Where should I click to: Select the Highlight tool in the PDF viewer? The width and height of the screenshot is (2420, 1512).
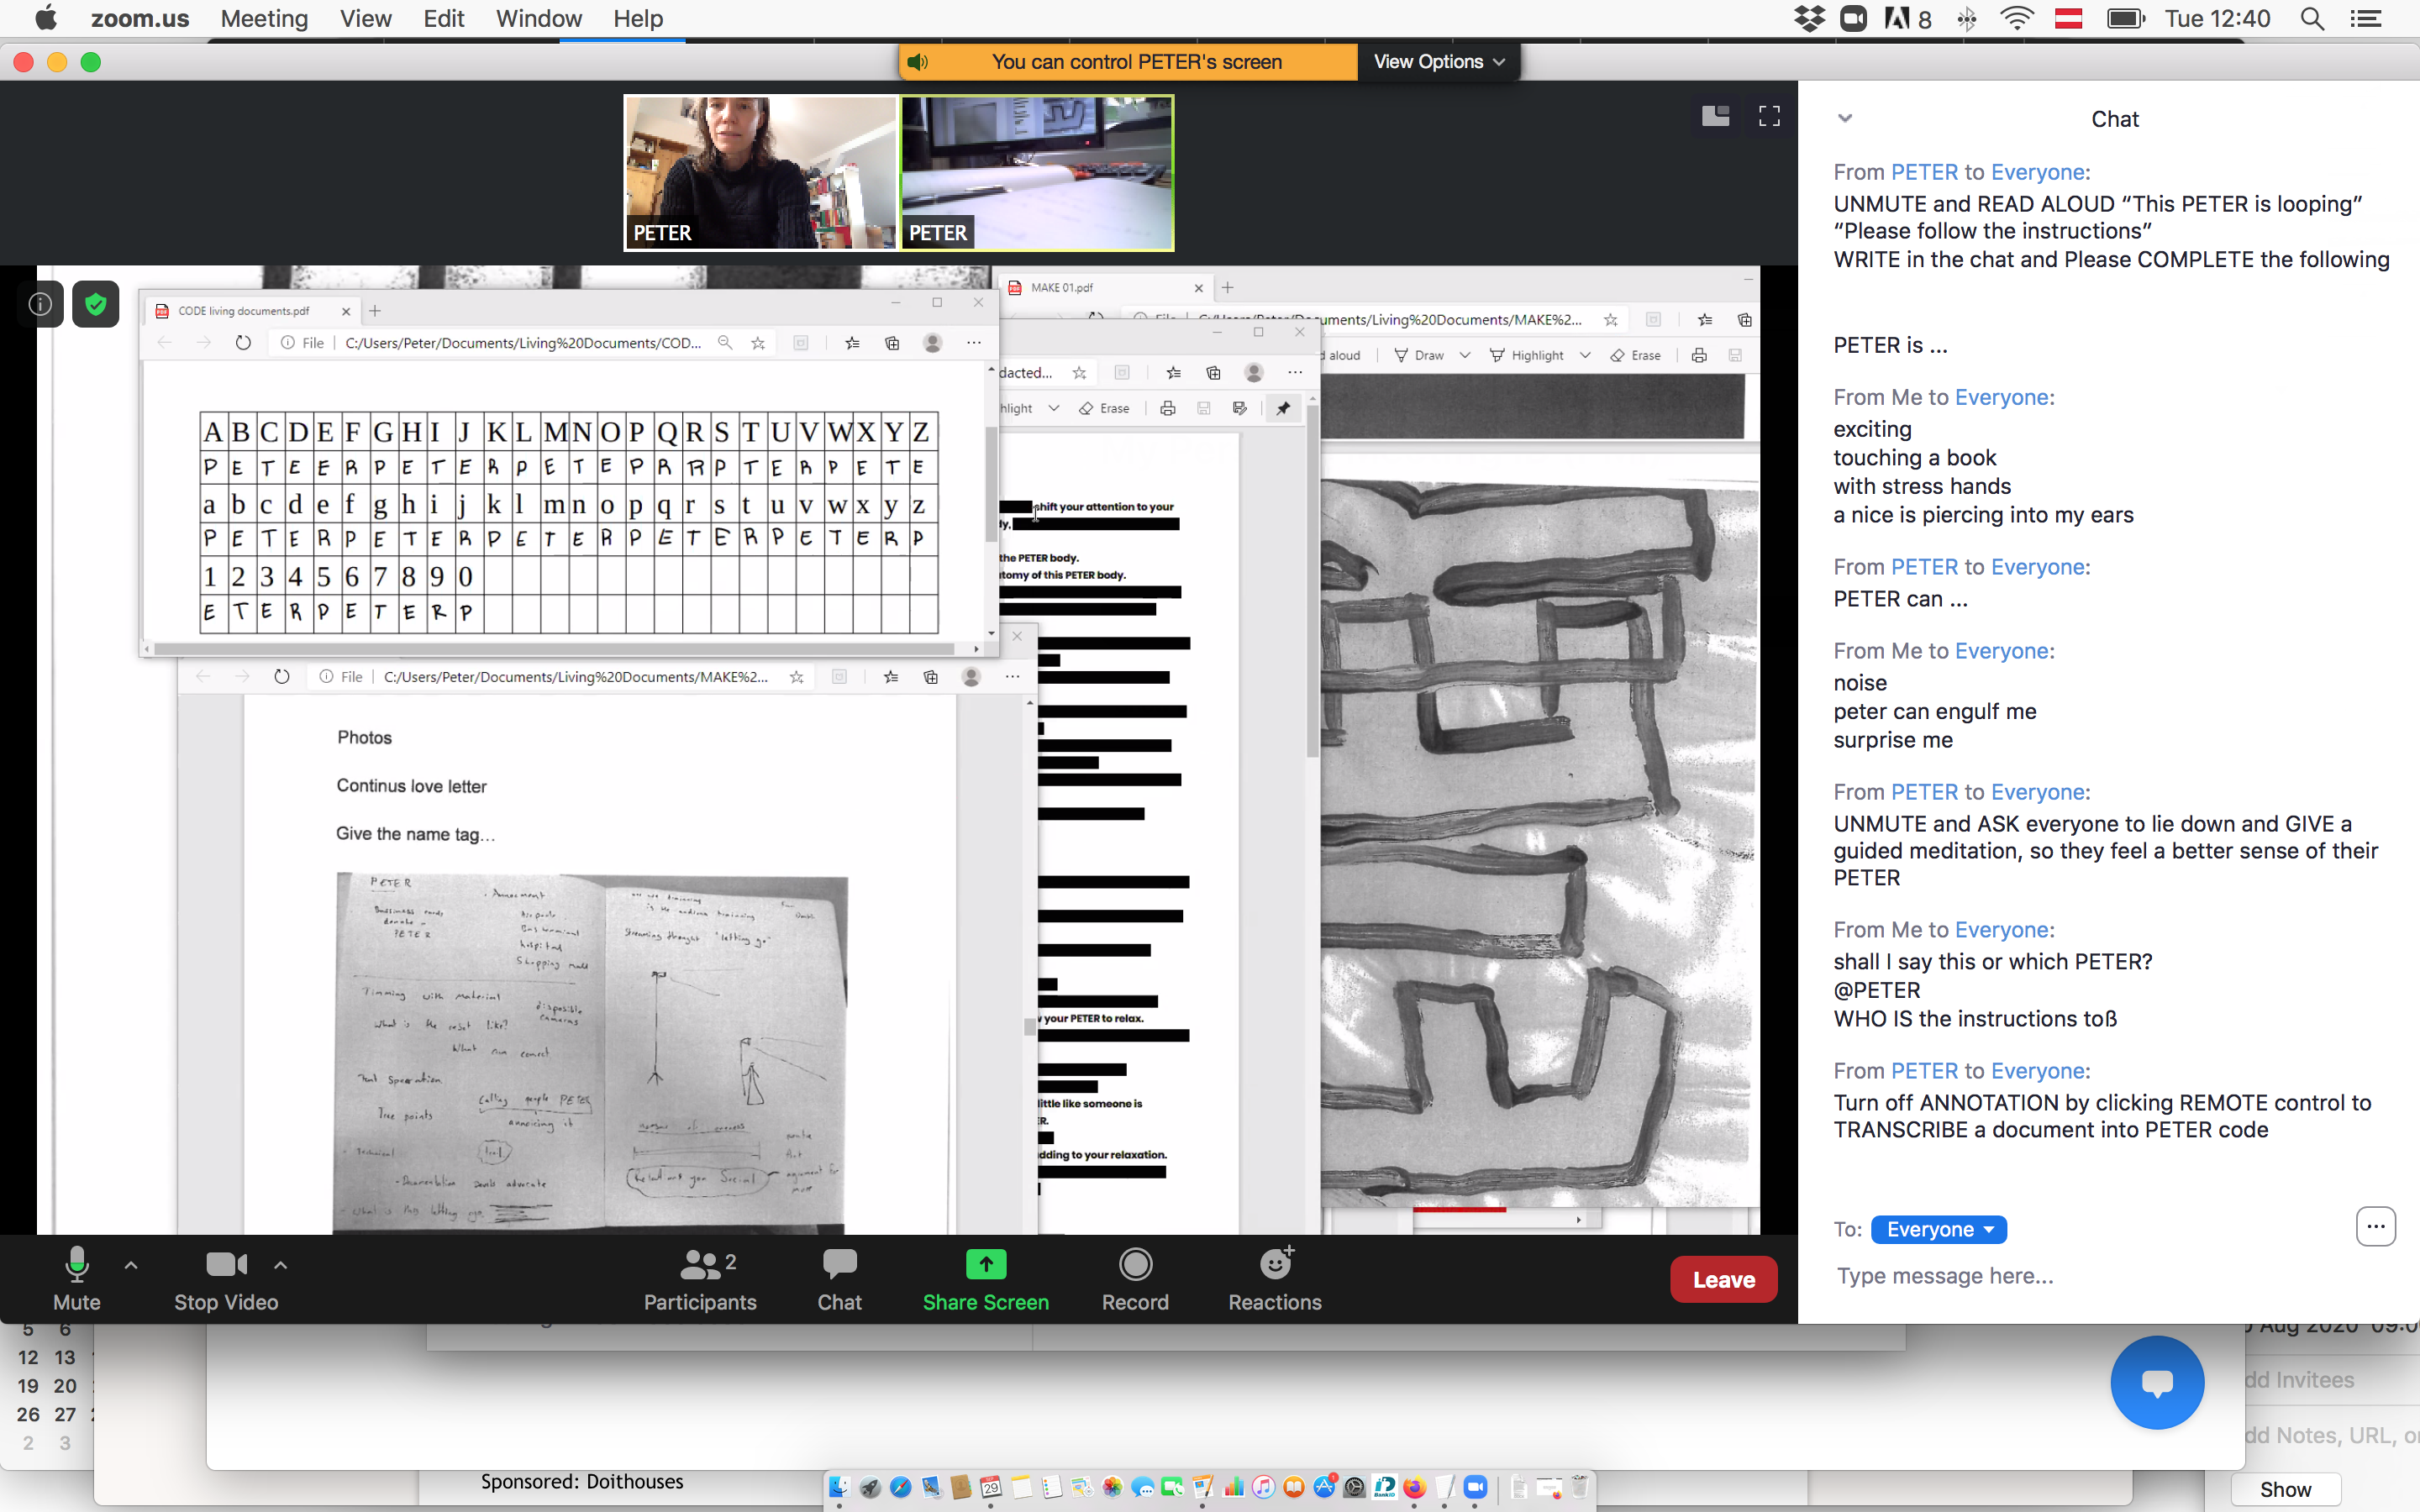tap(1537, 356)
